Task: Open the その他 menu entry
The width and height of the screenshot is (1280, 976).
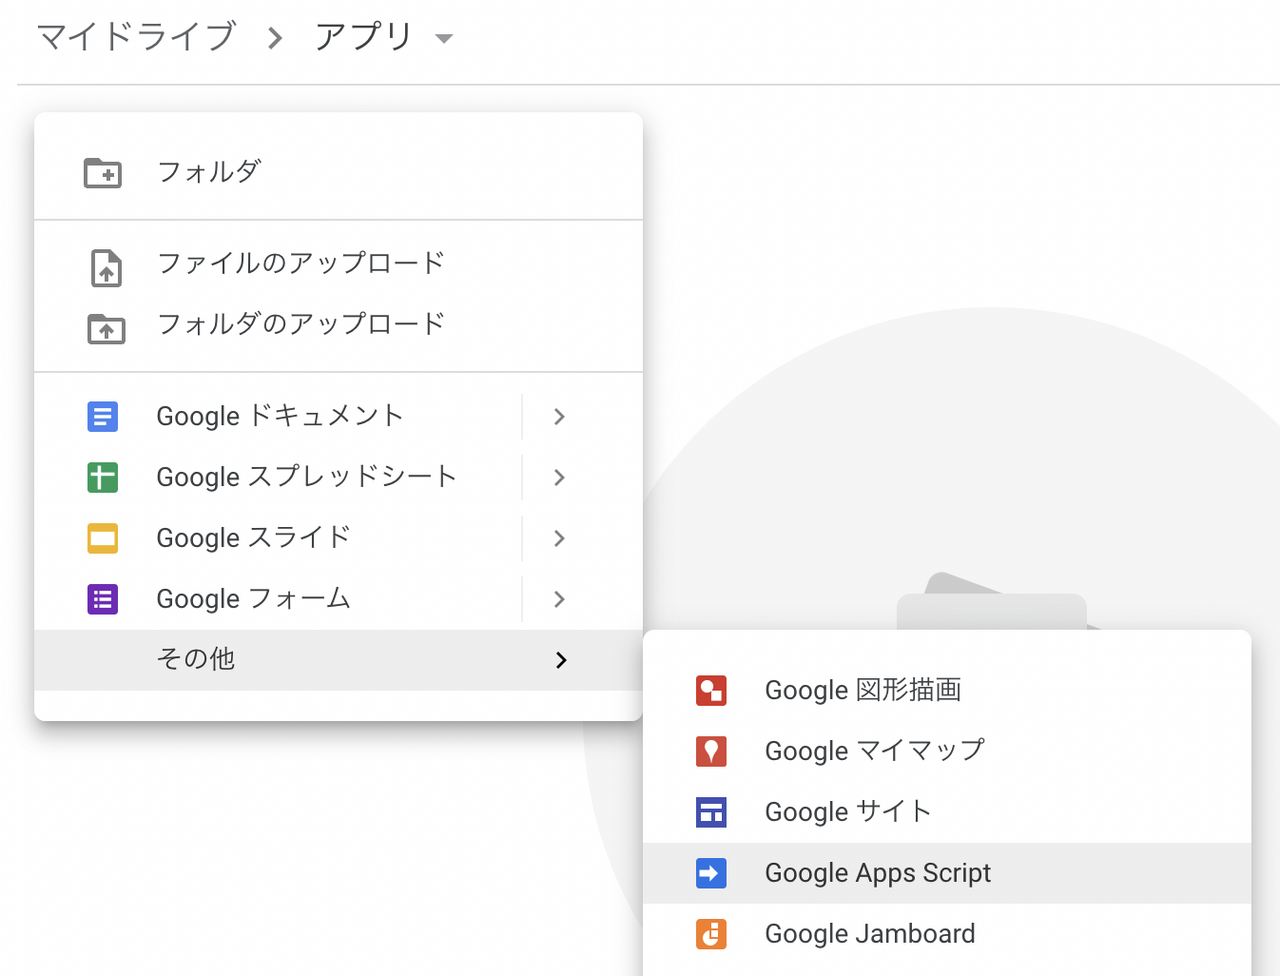Action: (196, 659)
